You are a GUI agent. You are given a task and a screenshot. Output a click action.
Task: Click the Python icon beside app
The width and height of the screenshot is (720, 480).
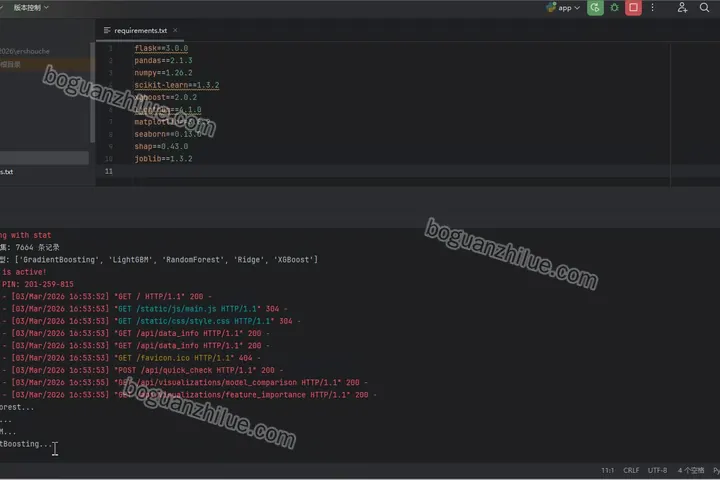(x=551, y=8)
